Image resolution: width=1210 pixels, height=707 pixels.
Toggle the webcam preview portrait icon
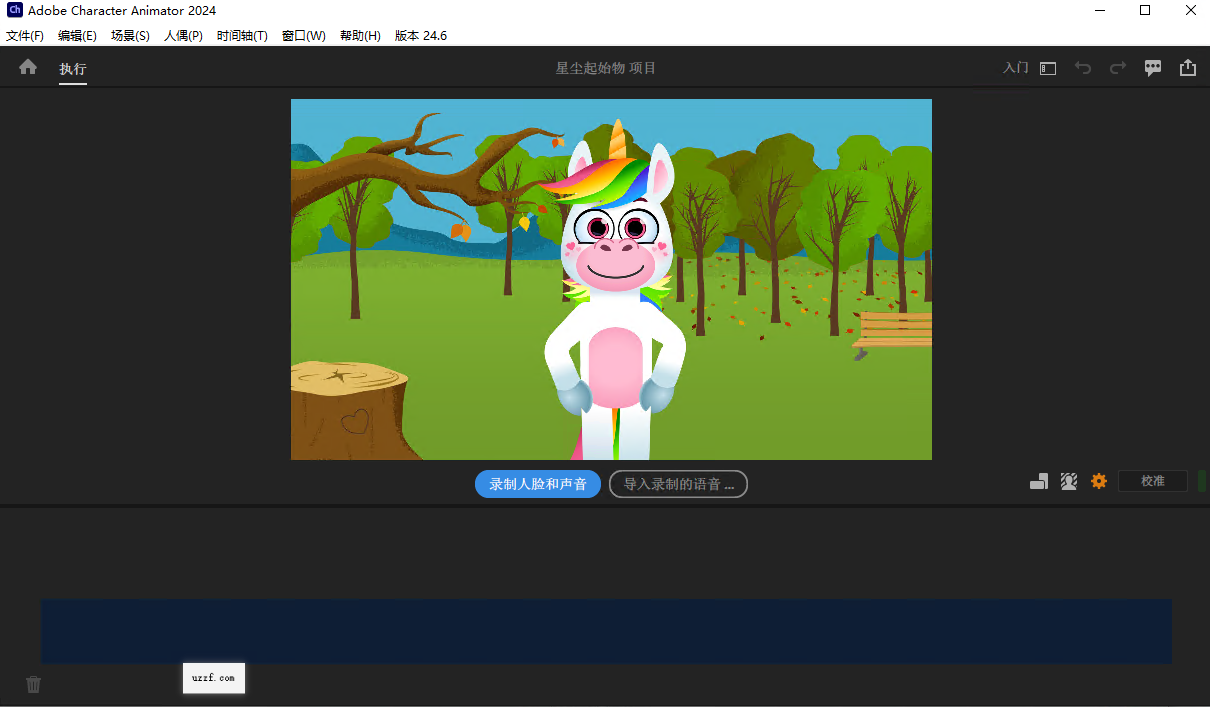pos(1068,481)
